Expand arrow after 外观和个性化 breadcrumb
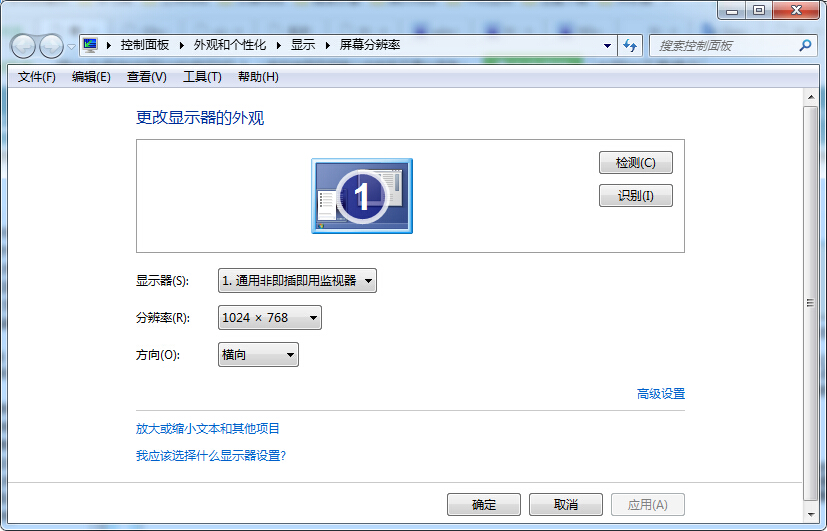This screenshot has height=531, width=827. pyautogui.click(x=278, y=45)
